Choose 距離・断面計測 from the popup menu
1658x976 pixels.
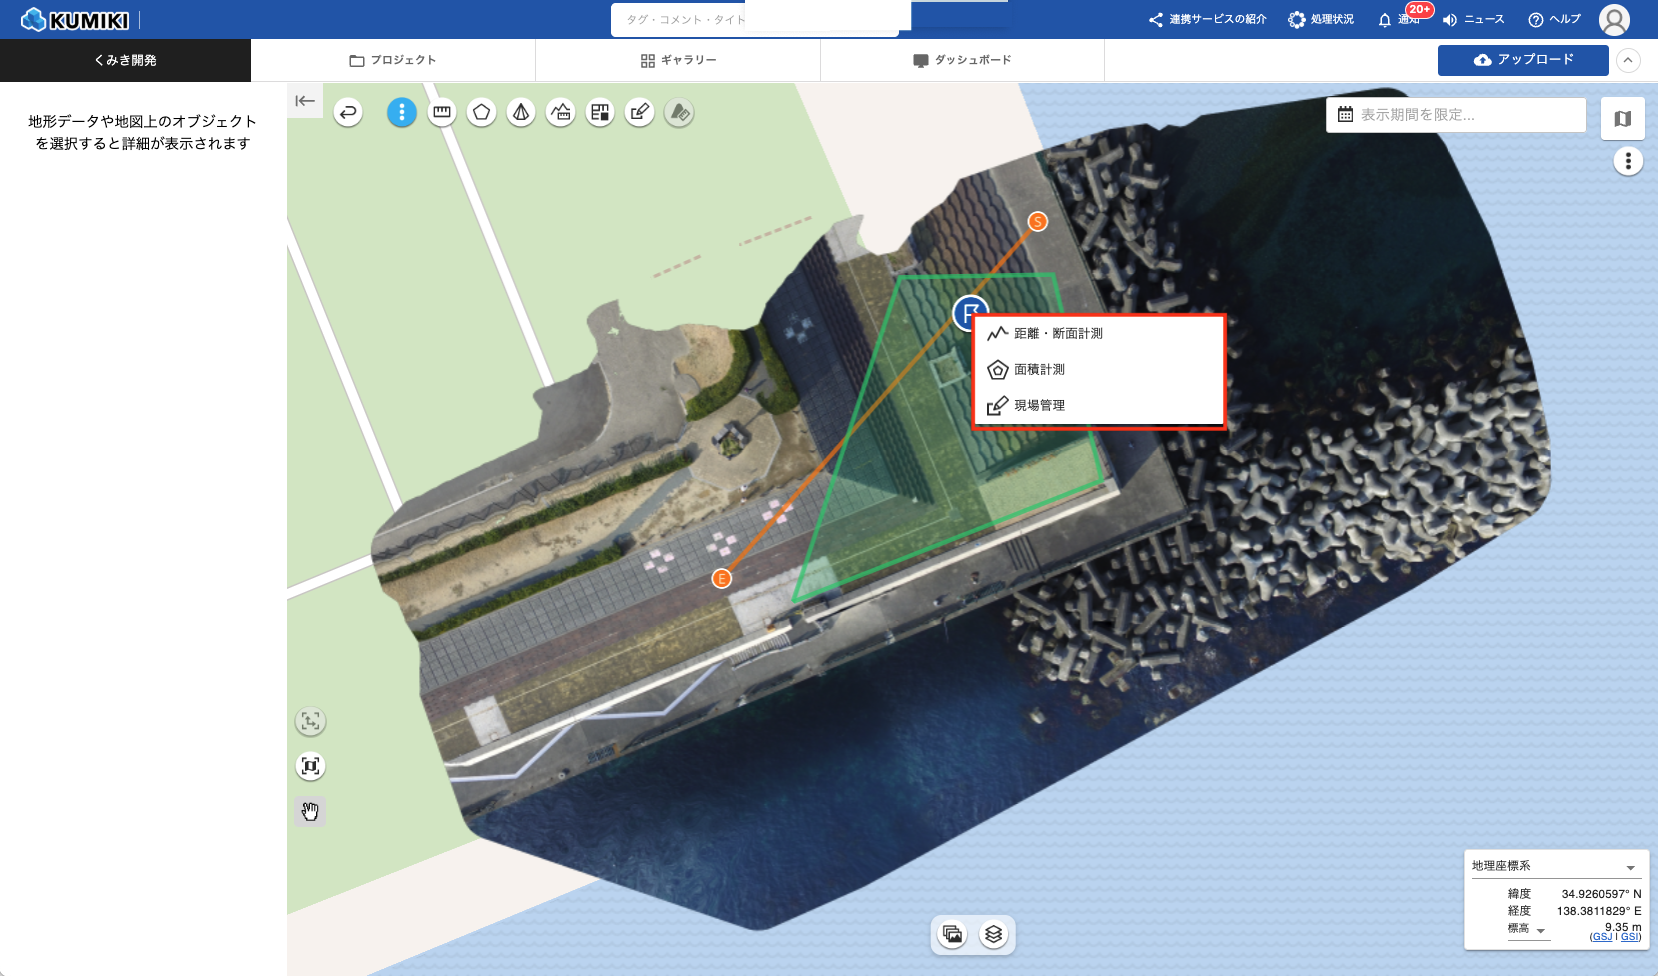click(x=1058, y=334)
